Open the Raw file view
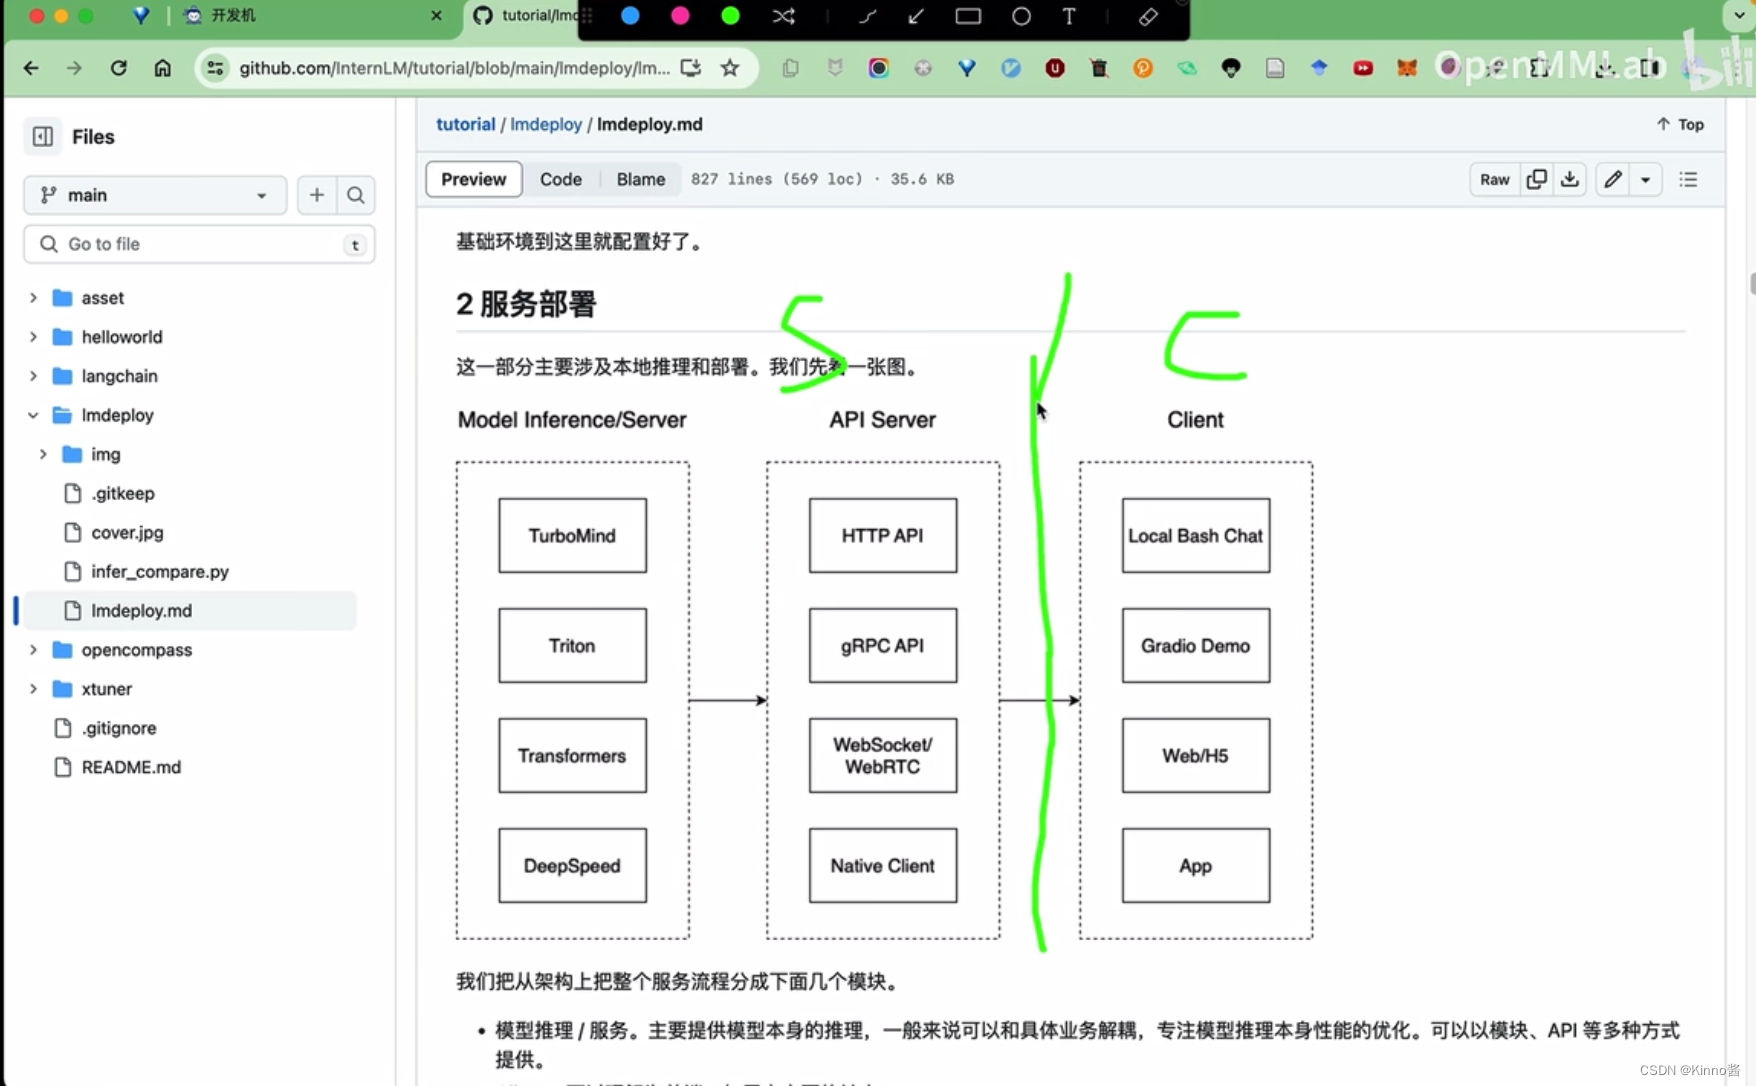The image size is (1756, 1086). [x=1495, y=179]
